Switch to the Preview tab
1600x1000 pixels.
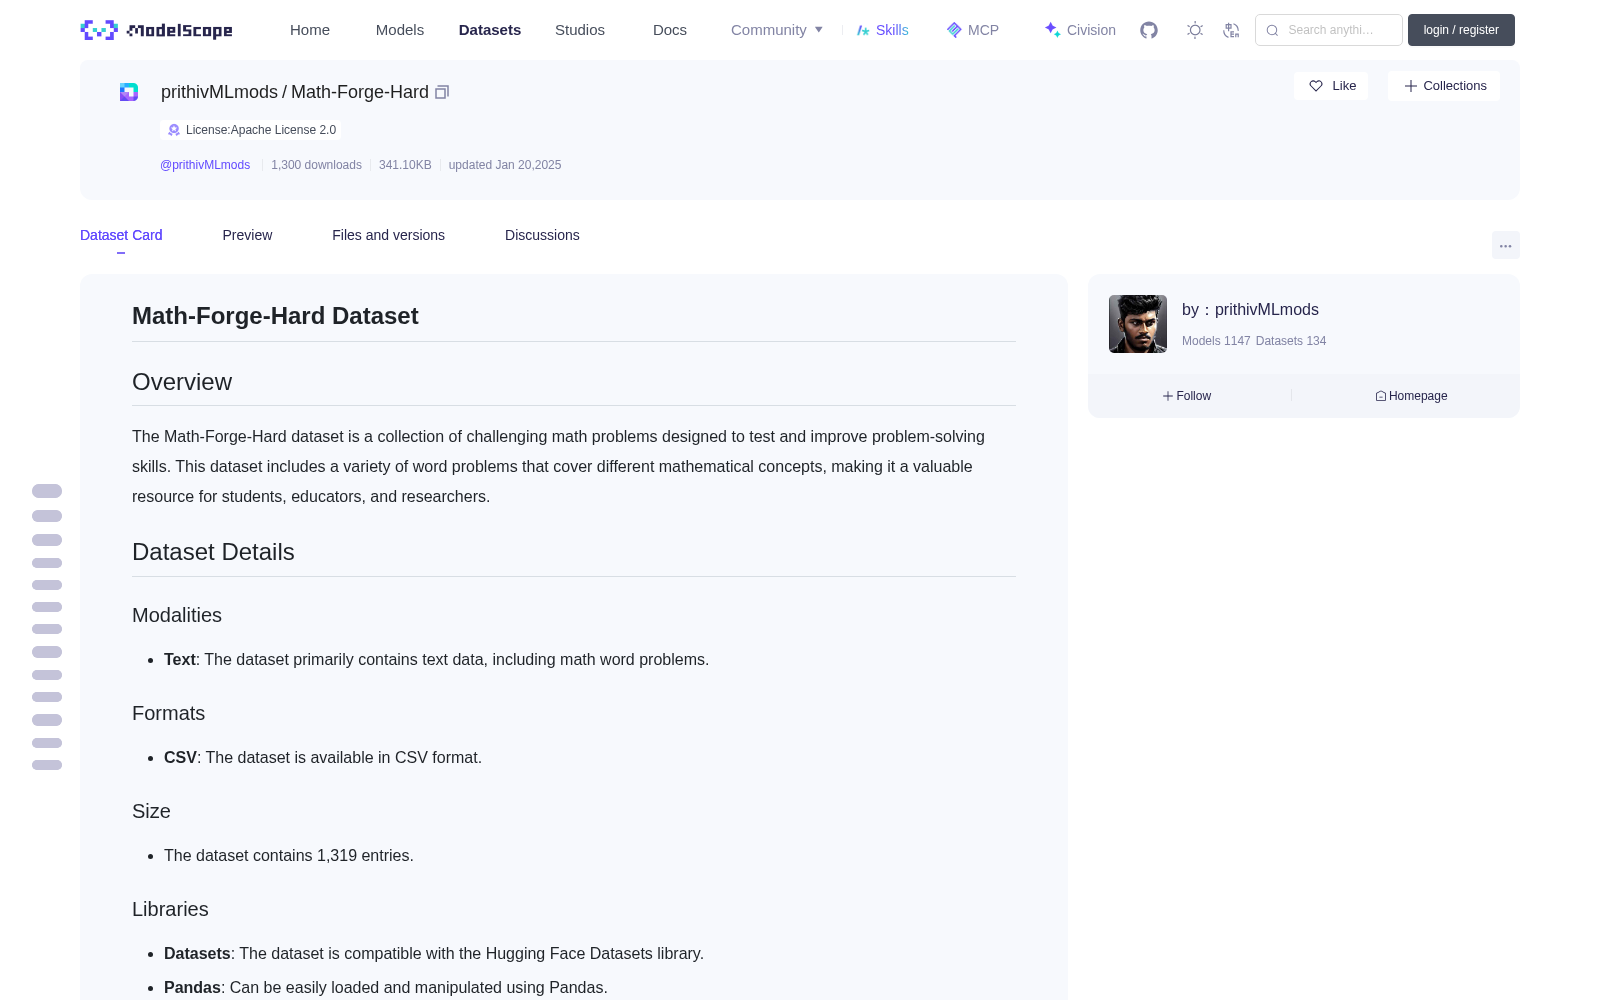coord(247,235)
